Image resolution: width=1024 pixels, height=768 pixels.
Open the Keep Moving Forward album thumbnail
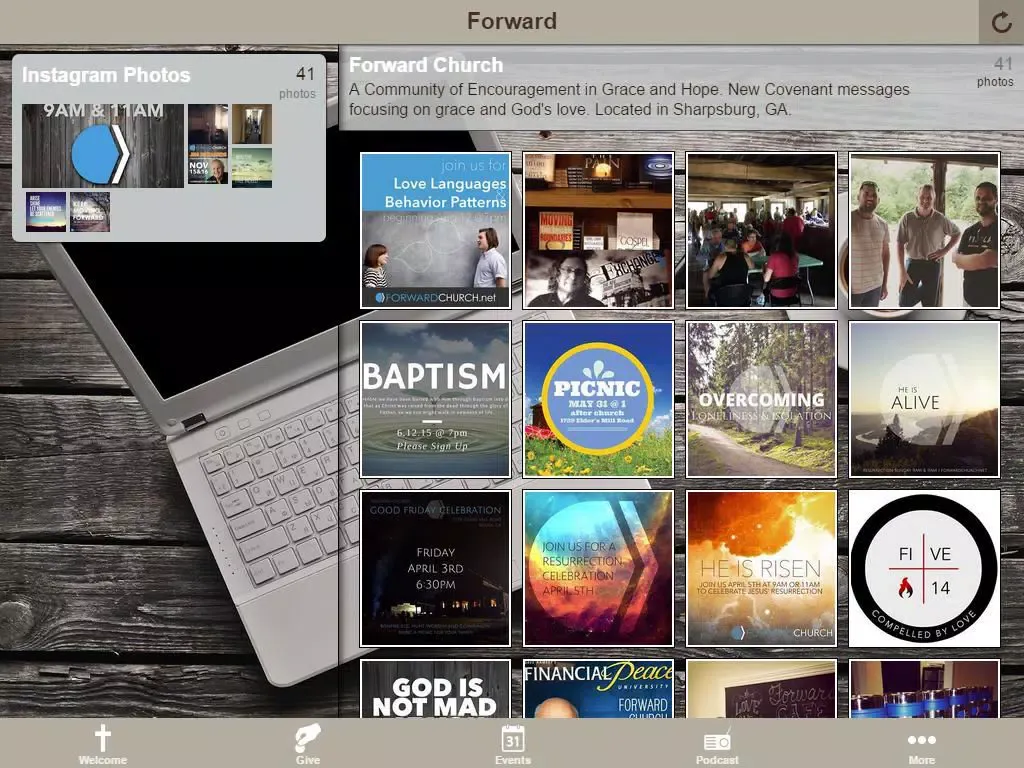(x=89, y=212)
